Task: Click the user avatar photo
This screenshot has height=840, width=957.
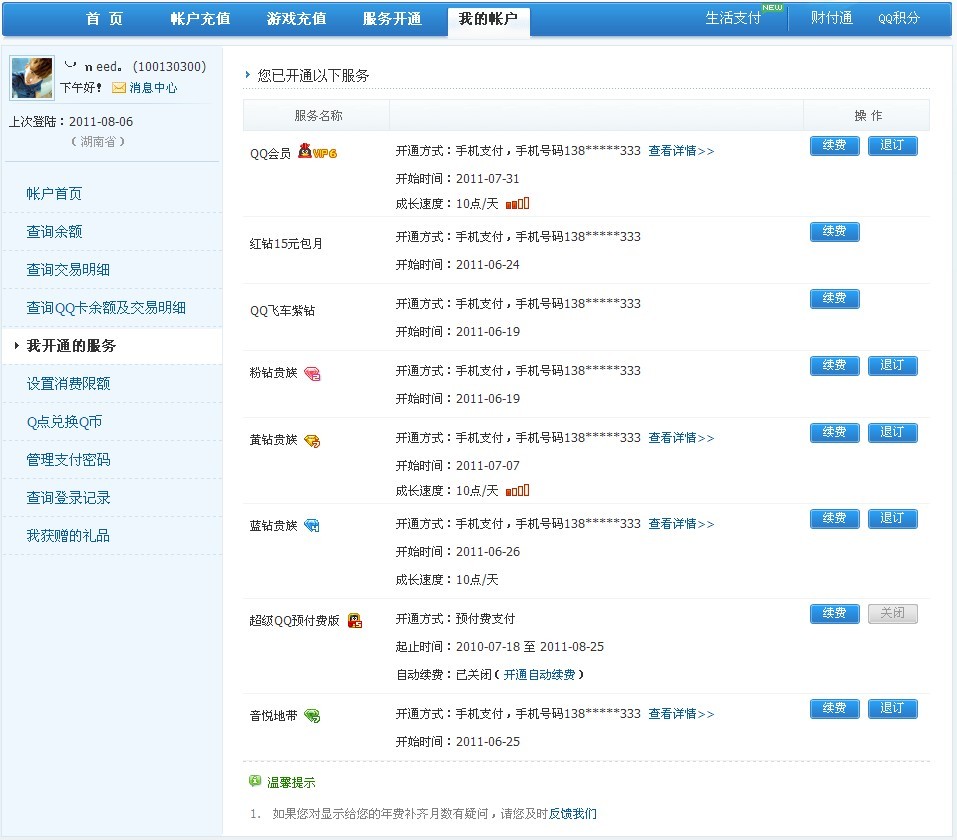Action: (32, 78)
